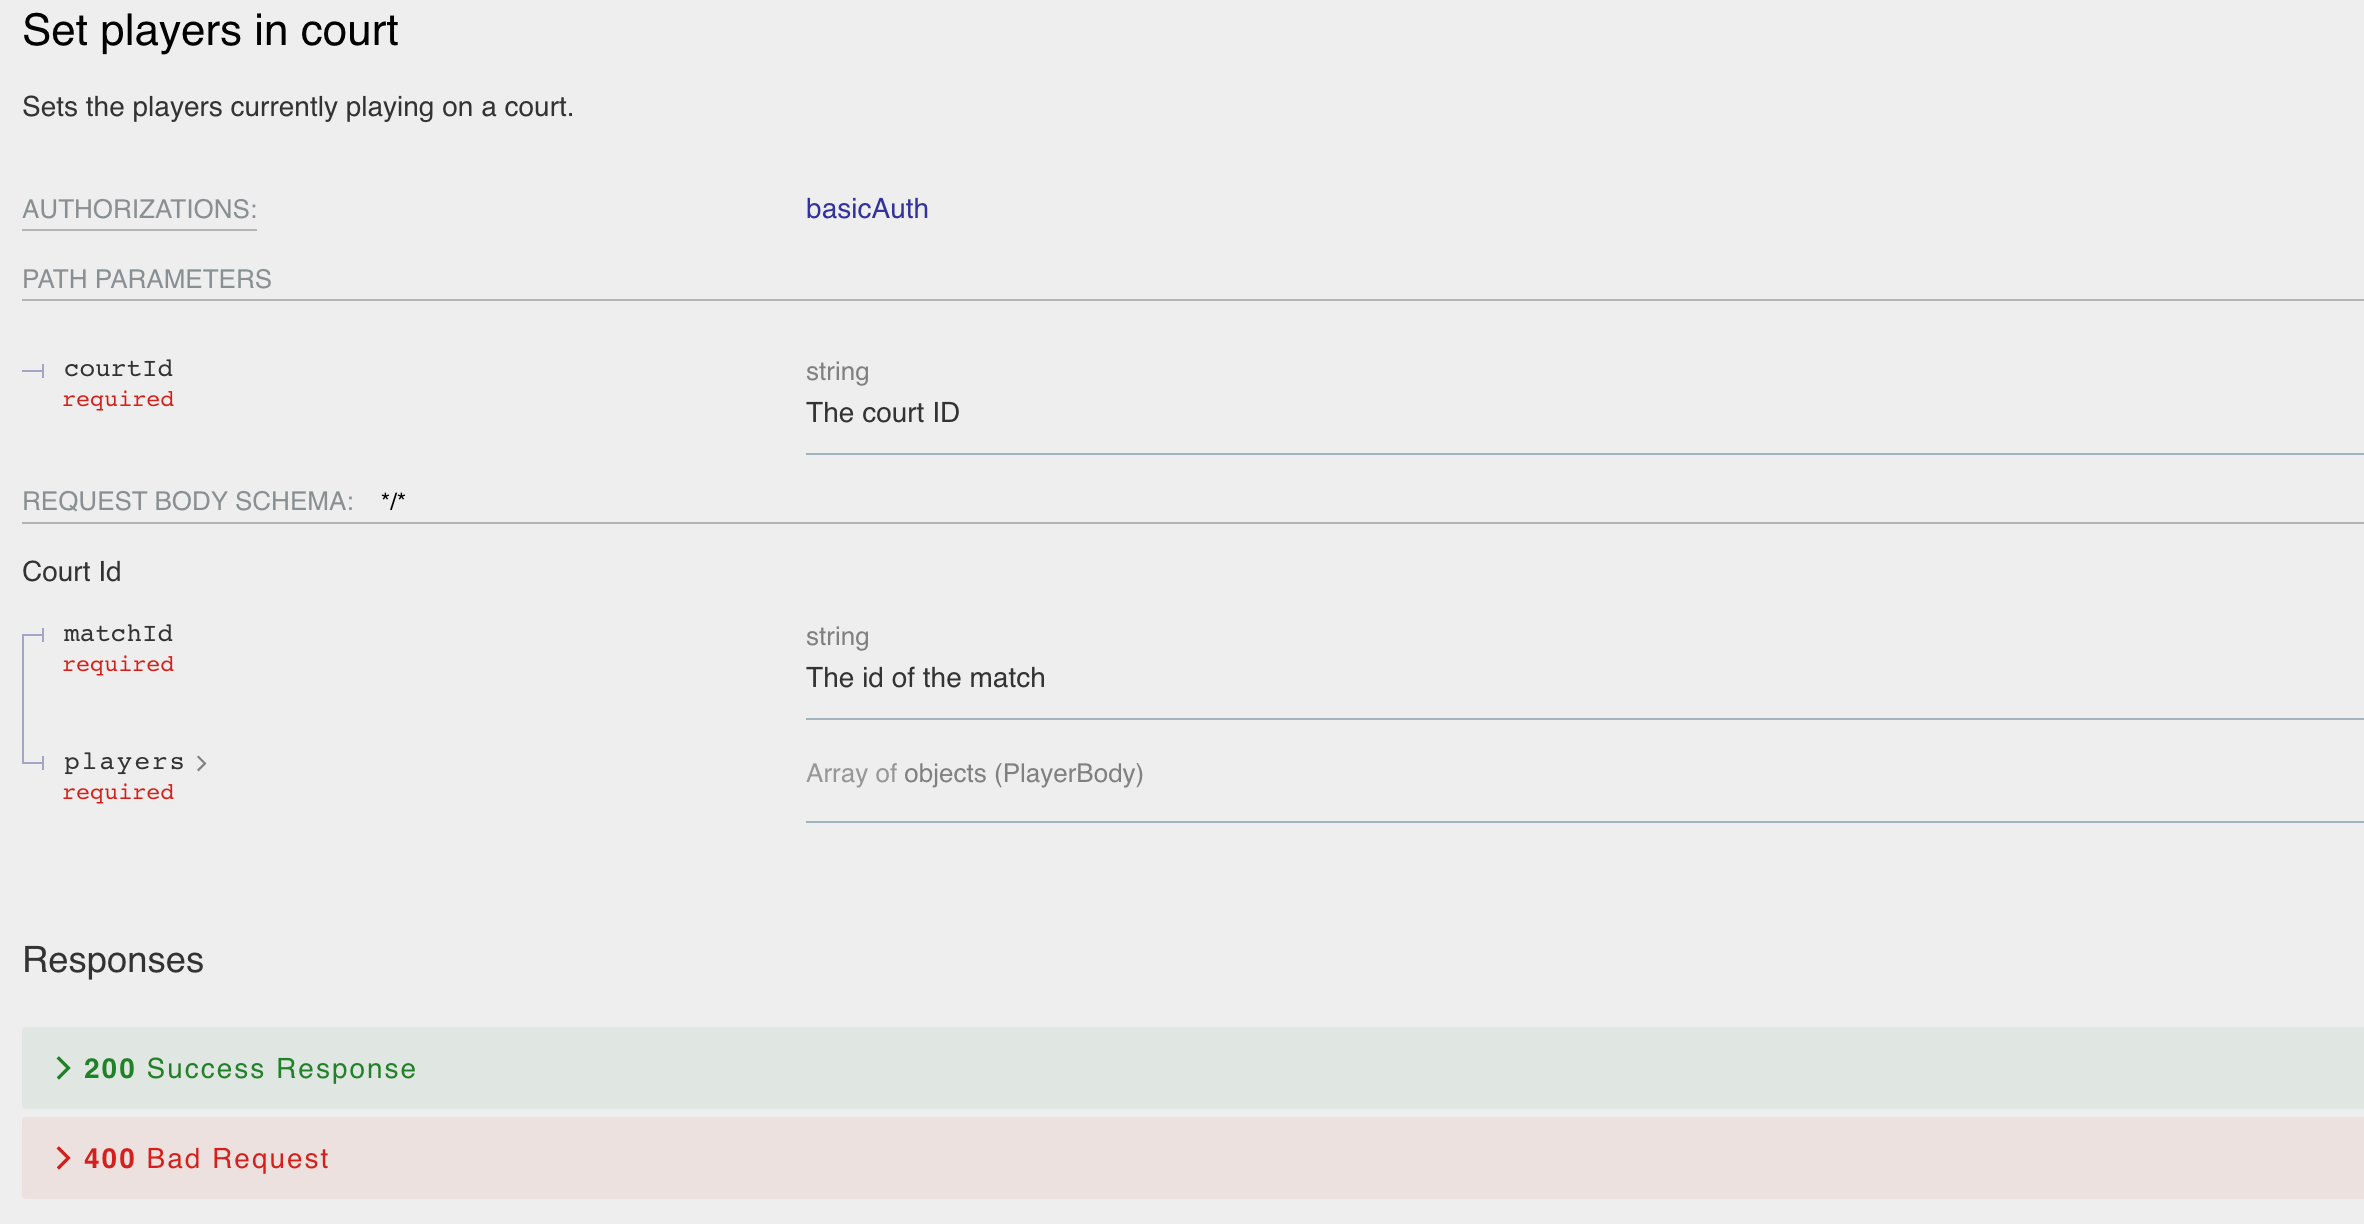This screenshot has height=1224, width=2364.
Task: Click the 'required' tag under courtId
Action: (x=118, y=399)
